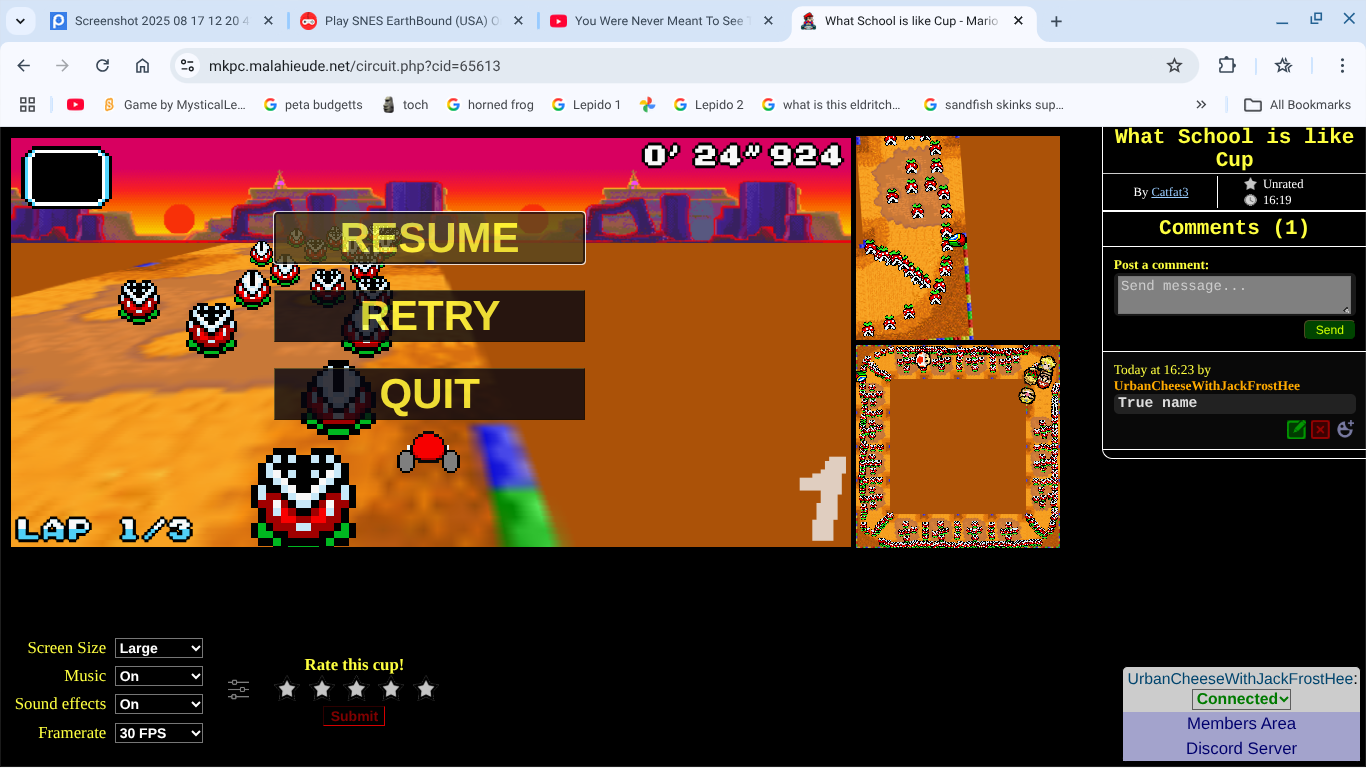Open the YouTube bookmark icon

click(75, 104)
